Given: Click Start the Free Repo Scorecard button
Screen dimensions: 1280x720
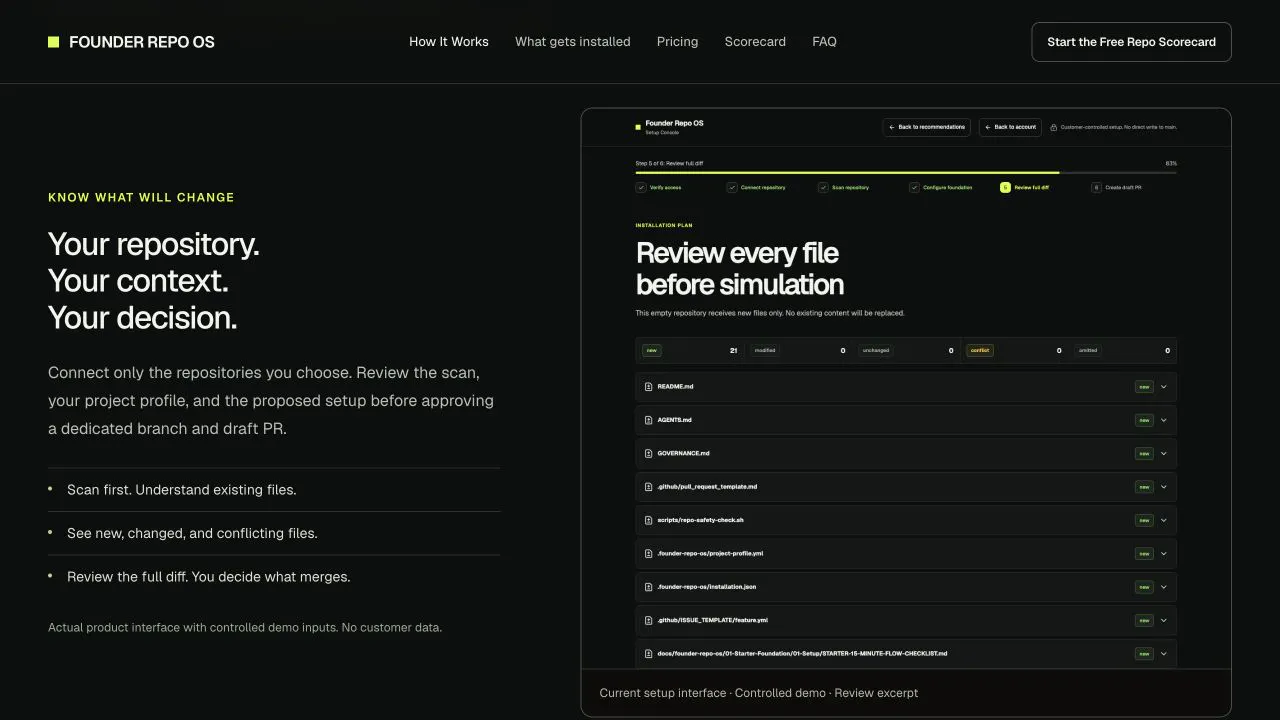Looking at the screenshot, I should (x=1131, y=42).
